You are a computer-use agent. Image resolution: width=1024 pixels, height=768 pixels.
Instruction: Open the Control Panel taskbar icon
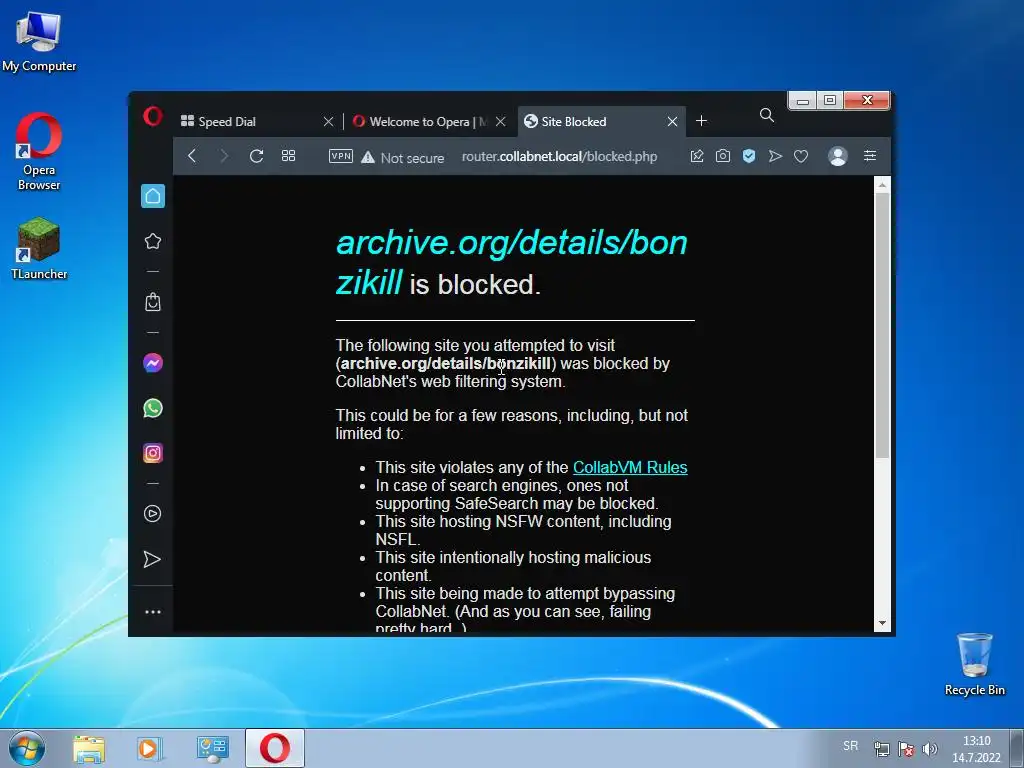tap(213, 748)
